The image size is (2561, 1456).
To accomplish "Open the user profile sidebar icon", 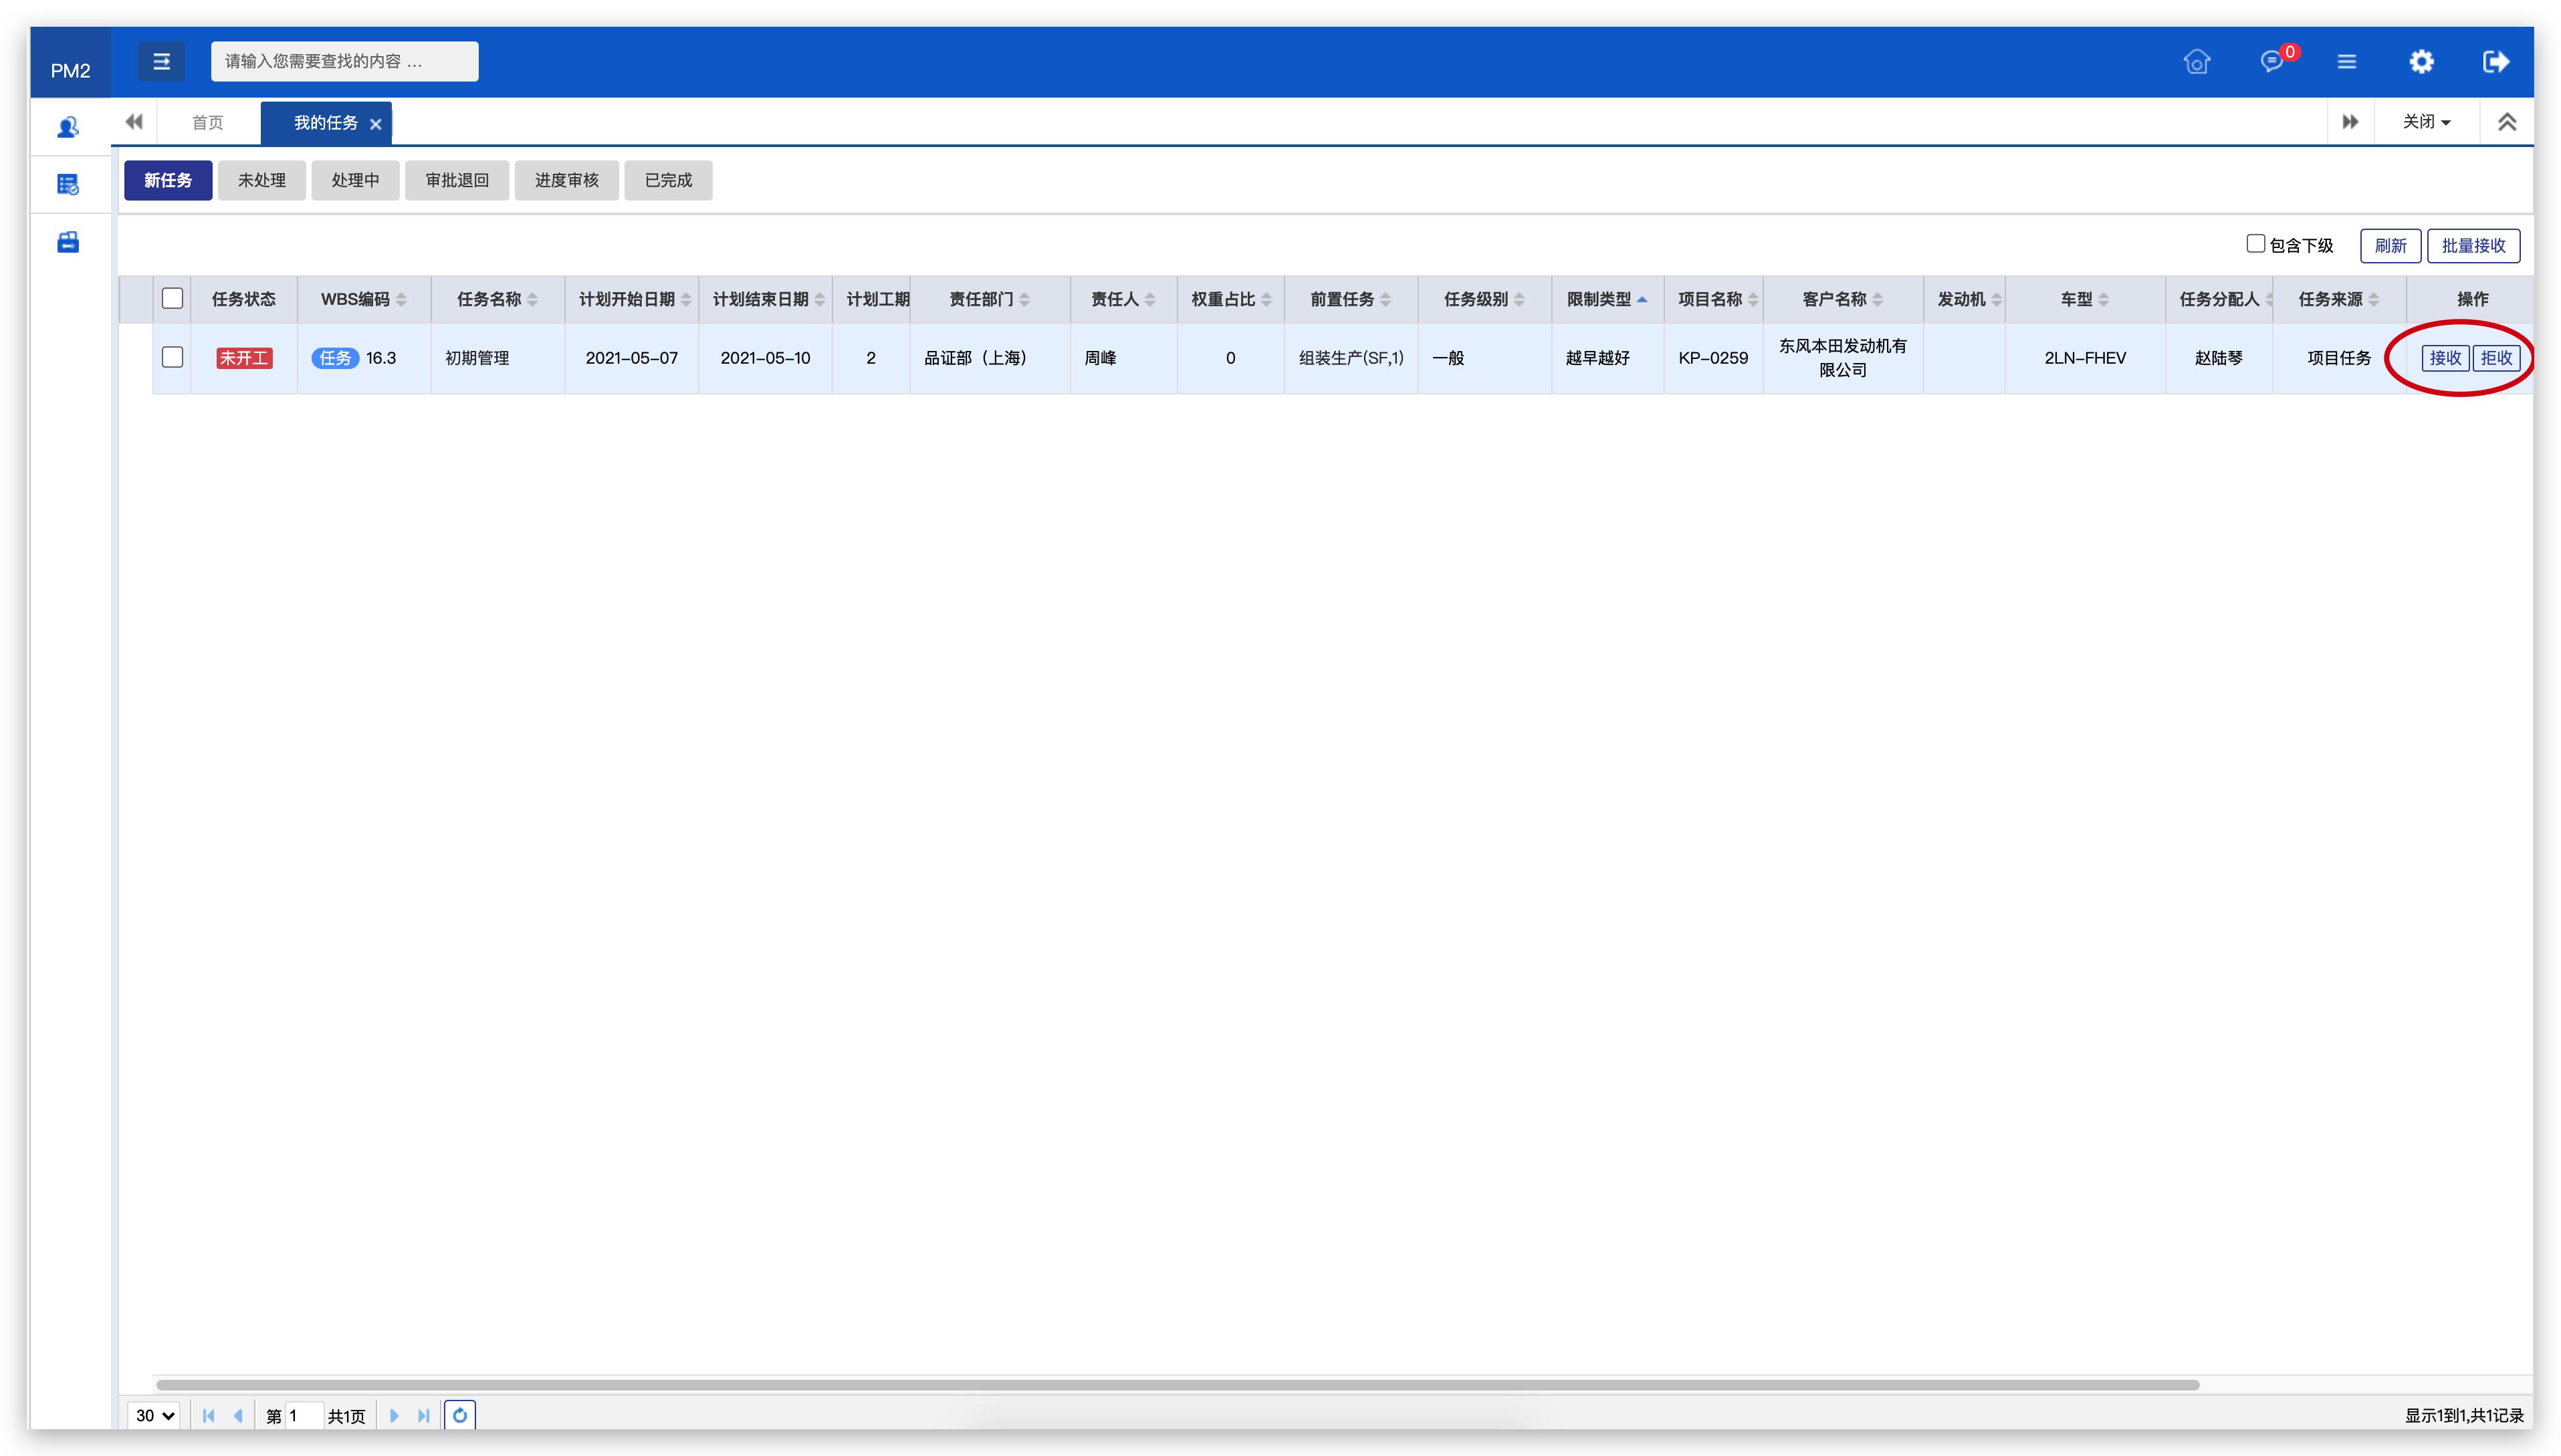I will pyautogui.click(x=68, y=127).
